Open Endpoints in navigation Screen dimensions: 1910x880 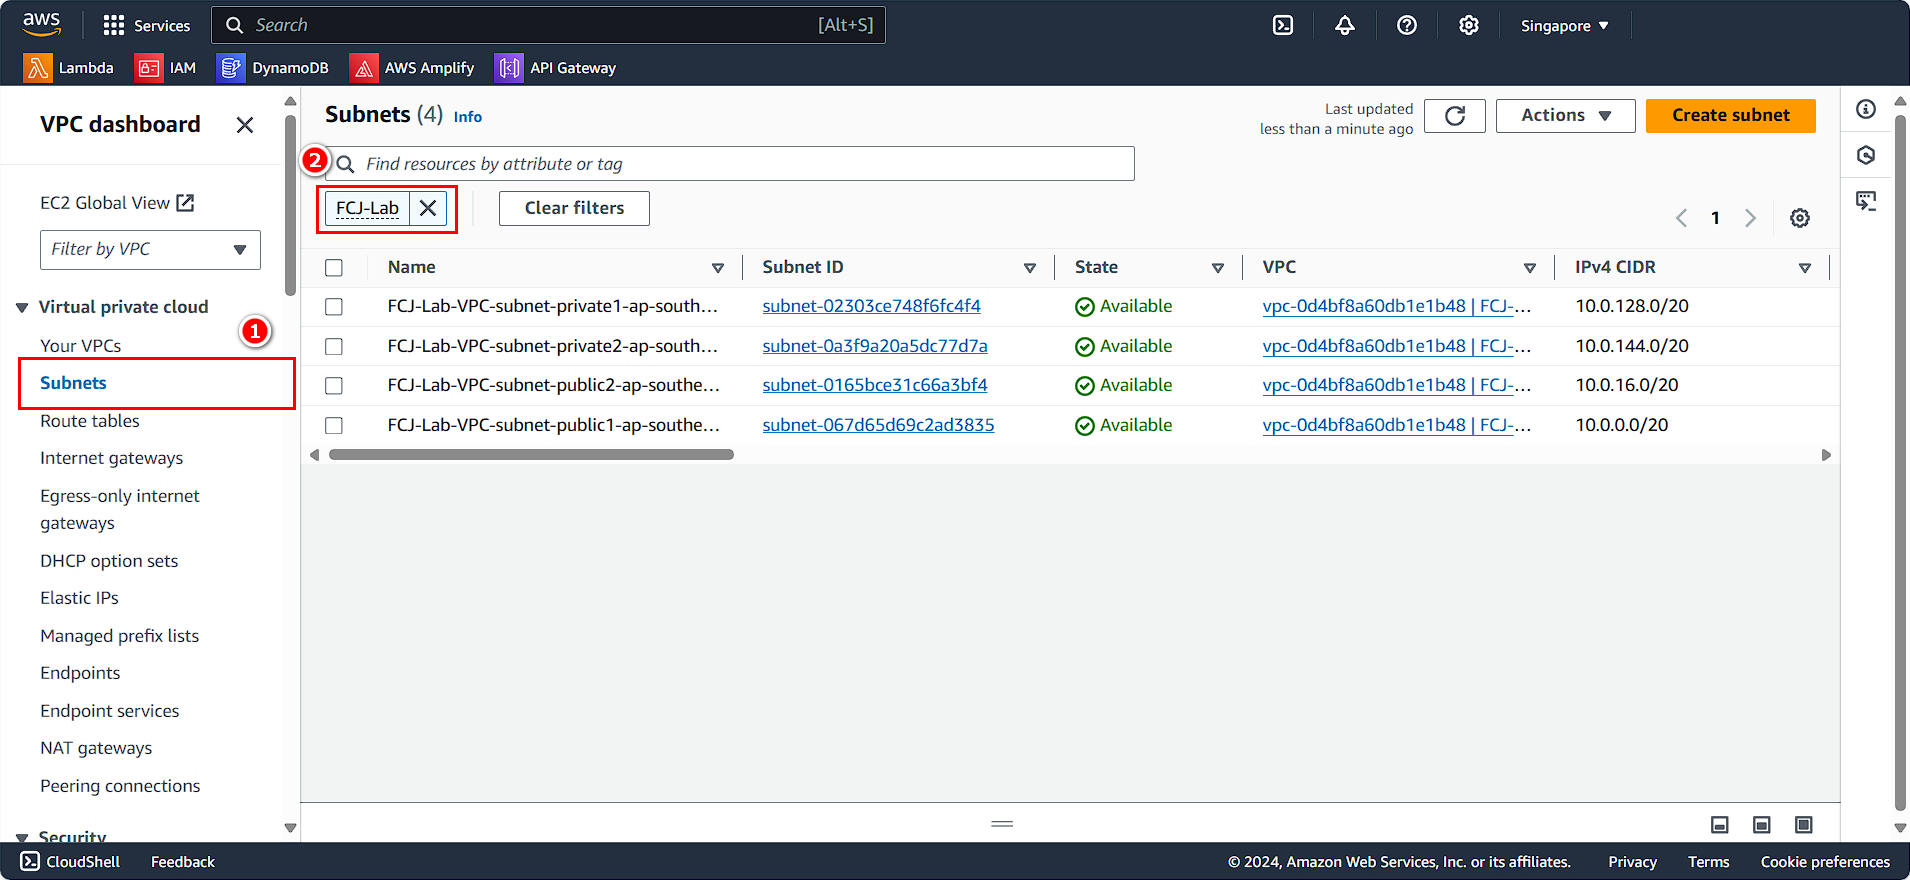pos(80,673)
